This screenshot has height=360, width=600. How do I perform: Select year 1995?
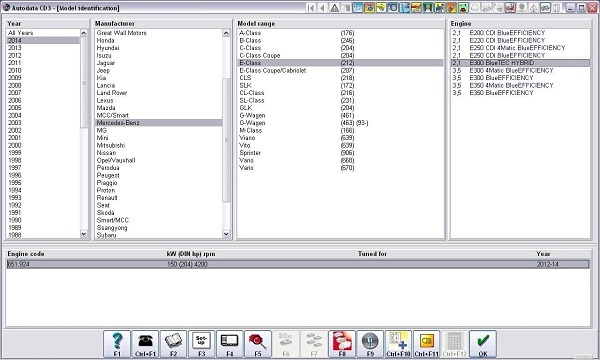(43, 183)
